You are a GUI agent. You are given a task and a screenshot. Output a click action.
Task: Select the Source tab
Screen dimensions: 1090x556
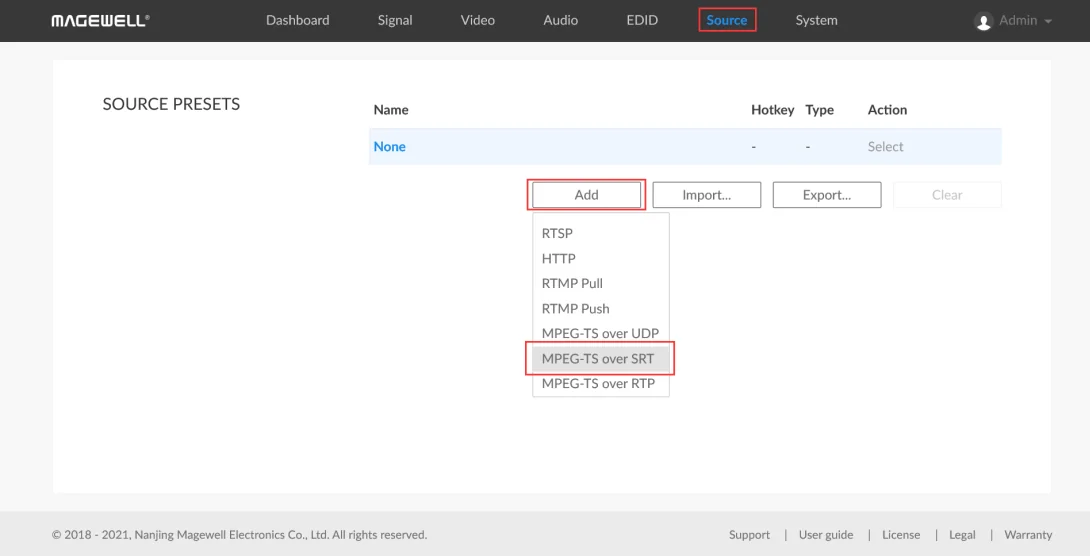[x=726, y=20]
